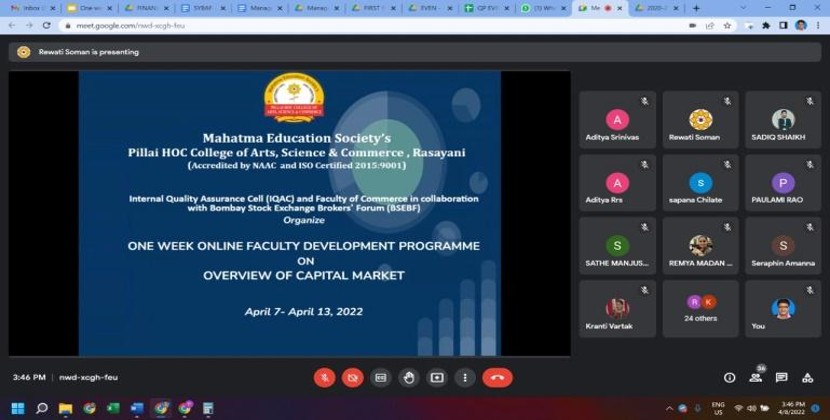Screen dimensions: 830x420
Task: Open the chat panel icon
Action: click(781, 377)
